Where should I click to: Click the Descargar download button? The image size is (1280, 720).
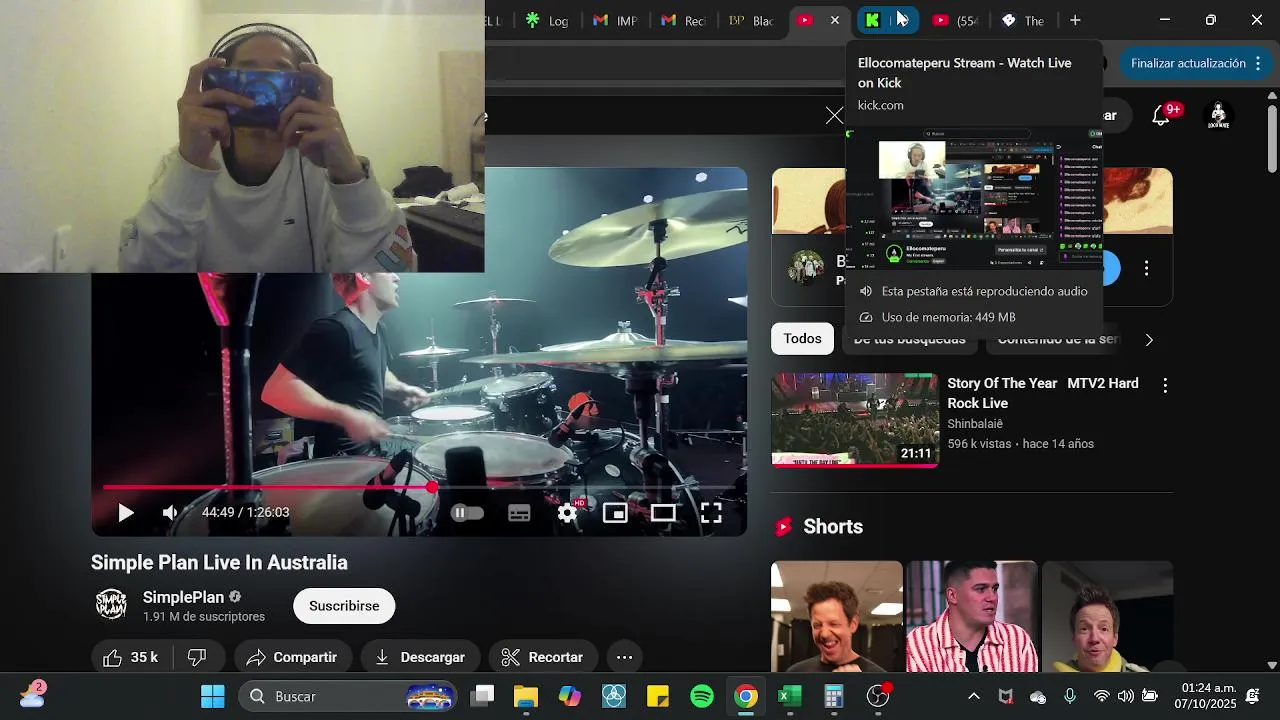[x=420, y=657]
